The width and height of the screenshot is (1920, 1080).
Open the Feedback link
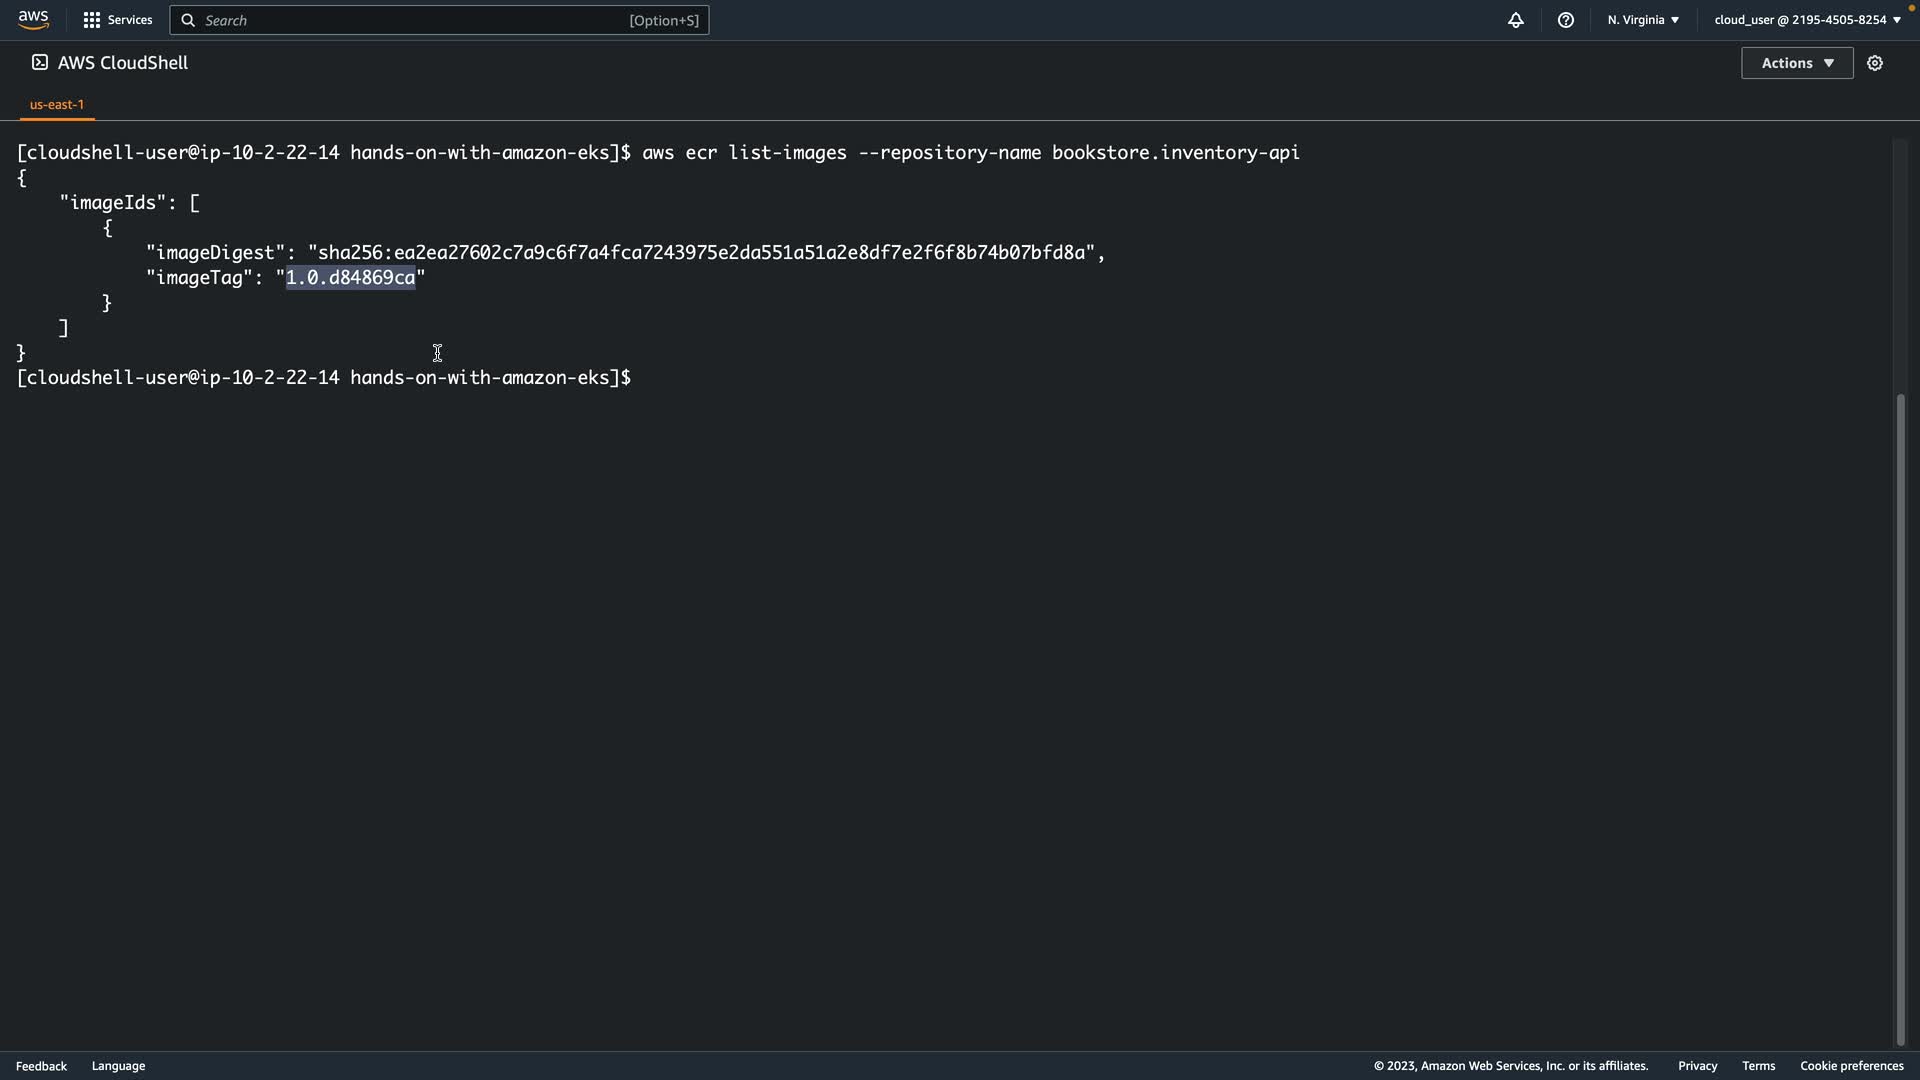(41, 1066)
